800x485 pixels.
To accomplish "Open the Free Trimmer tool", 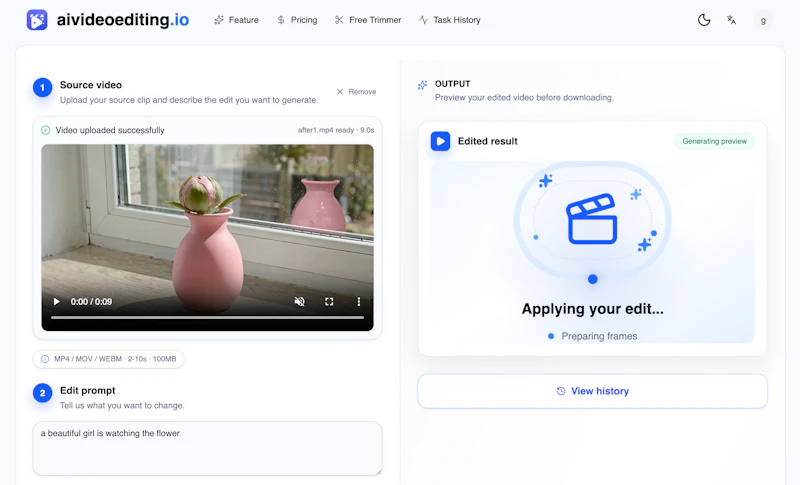I will pyautogui.click(x=368, y=20).
